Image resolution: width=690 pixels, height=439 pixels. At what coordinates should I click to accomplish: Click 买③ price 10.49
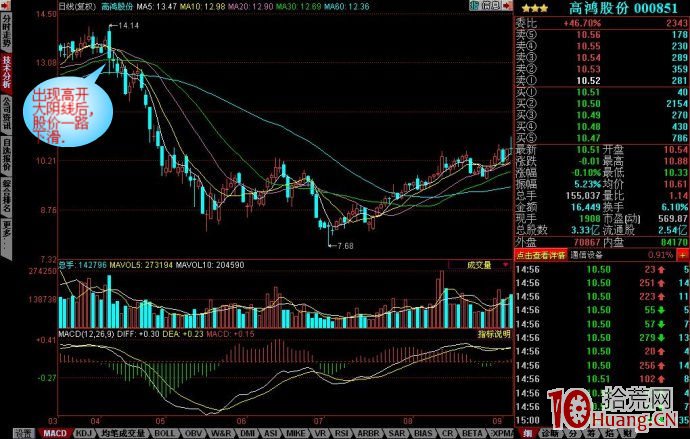click(588, 115)
